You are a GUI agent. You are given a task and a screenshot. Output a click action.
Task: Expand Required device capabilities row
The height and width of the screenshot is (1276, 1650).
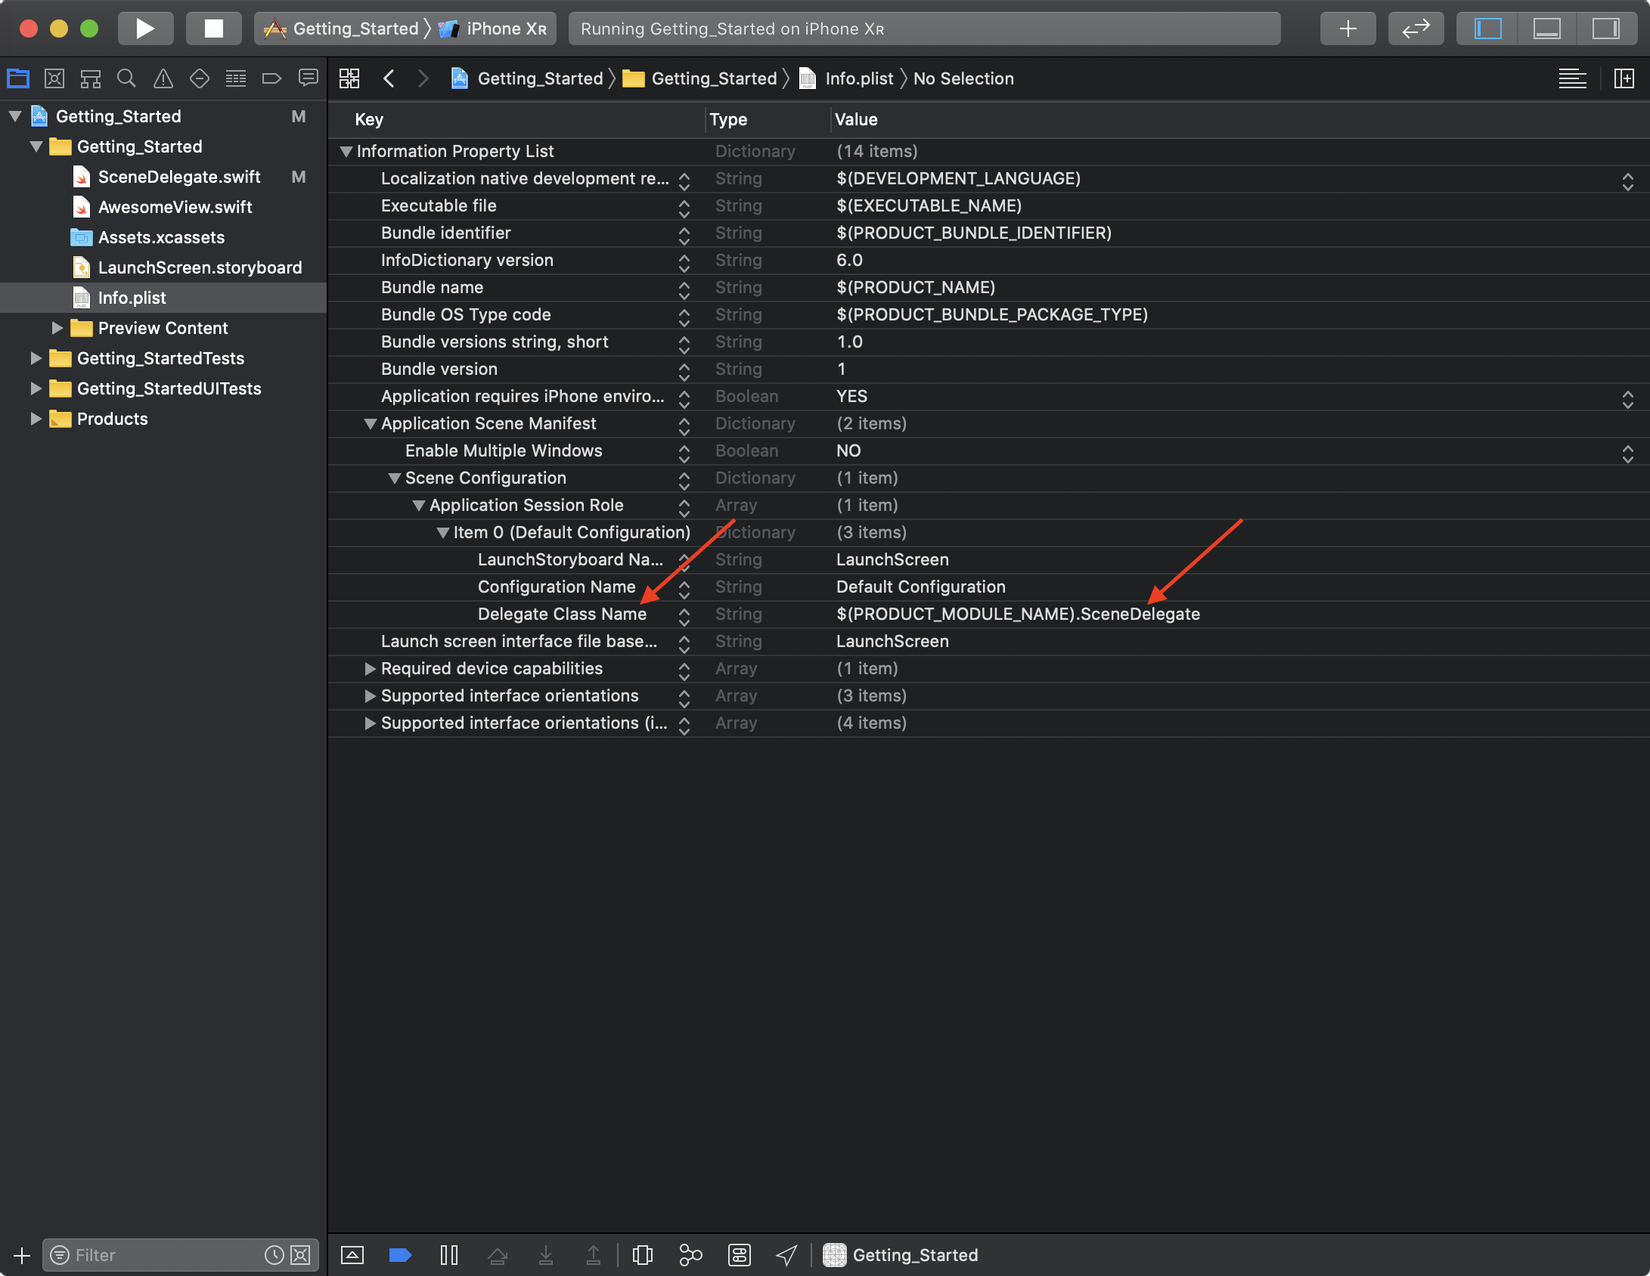pos(370,669)
